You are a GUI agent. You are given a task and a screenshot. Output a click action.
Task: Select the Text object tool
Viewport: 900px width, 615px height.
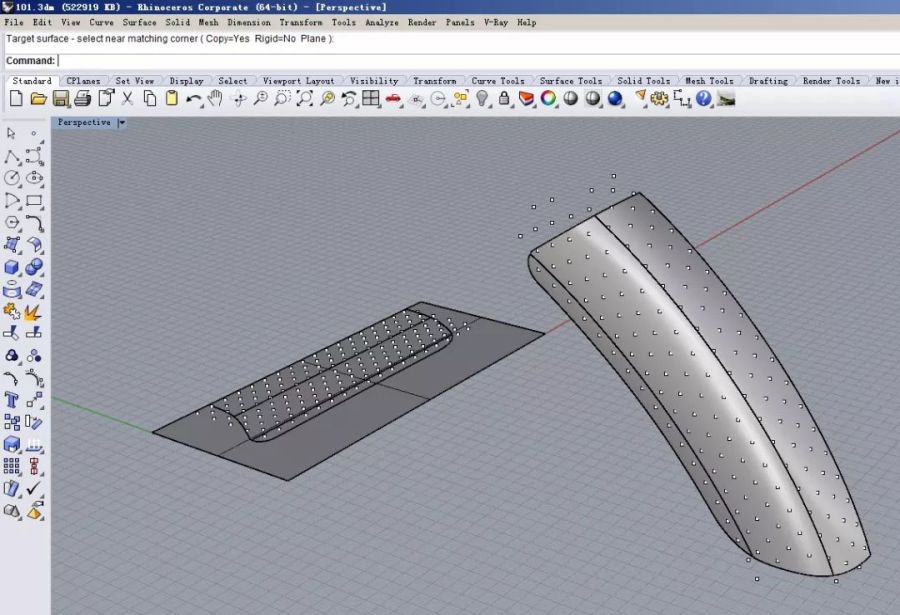tap(12, 400)
